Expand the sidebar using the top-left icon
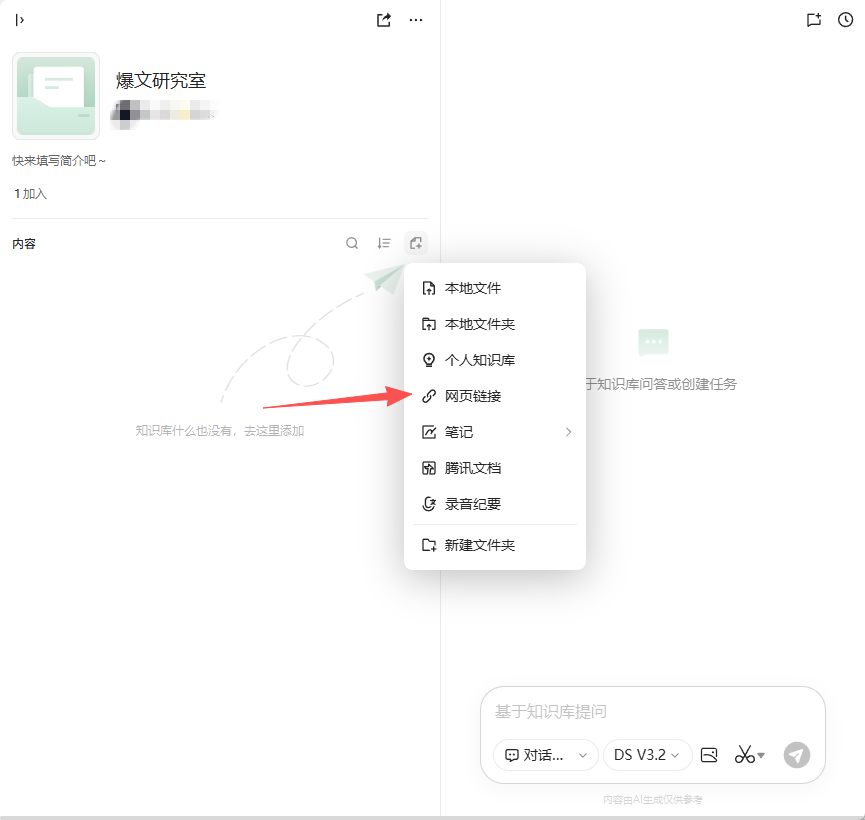The width and height of the screenshot is (865, 820). coord(20,20)
